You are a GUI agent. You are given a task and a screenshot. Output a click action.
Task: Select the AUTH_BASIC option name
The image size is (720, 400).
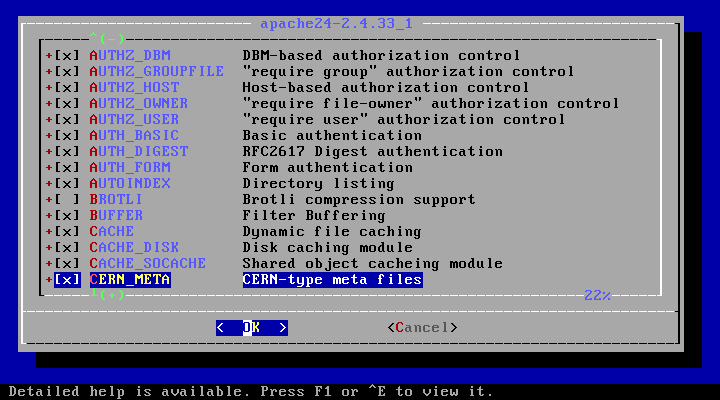click(135, 136)
